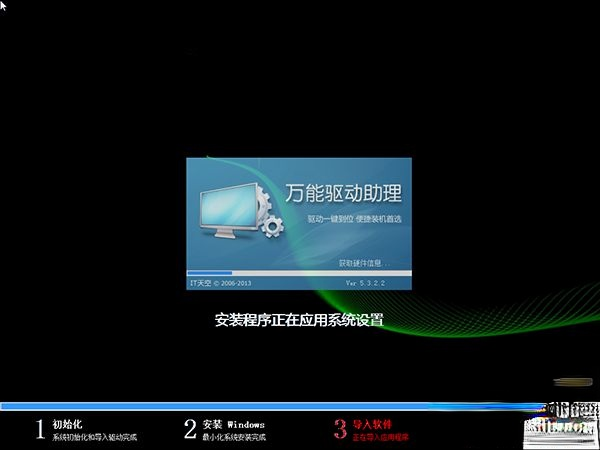Image resolution: width=600 pixels, height=450 pixels.
Task: Click the 安装程序正在应用系统设置 message
Action: (x=299, y=320)
